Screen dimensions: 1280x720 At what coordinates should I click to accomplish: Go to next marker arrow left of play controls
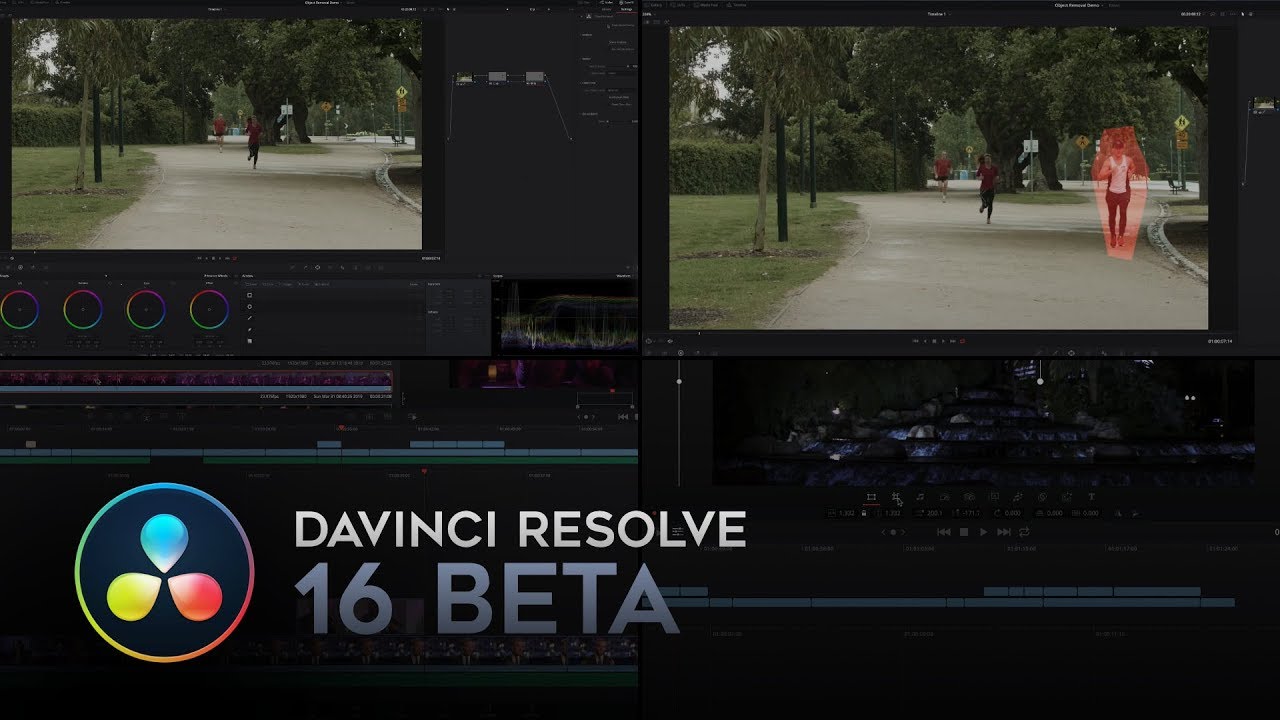pos(903,532)
